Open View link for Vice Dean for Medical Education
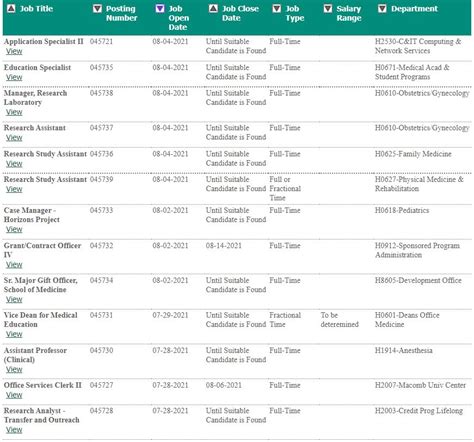The height and width of the screenshot is (442, 474). pos(14,334)
